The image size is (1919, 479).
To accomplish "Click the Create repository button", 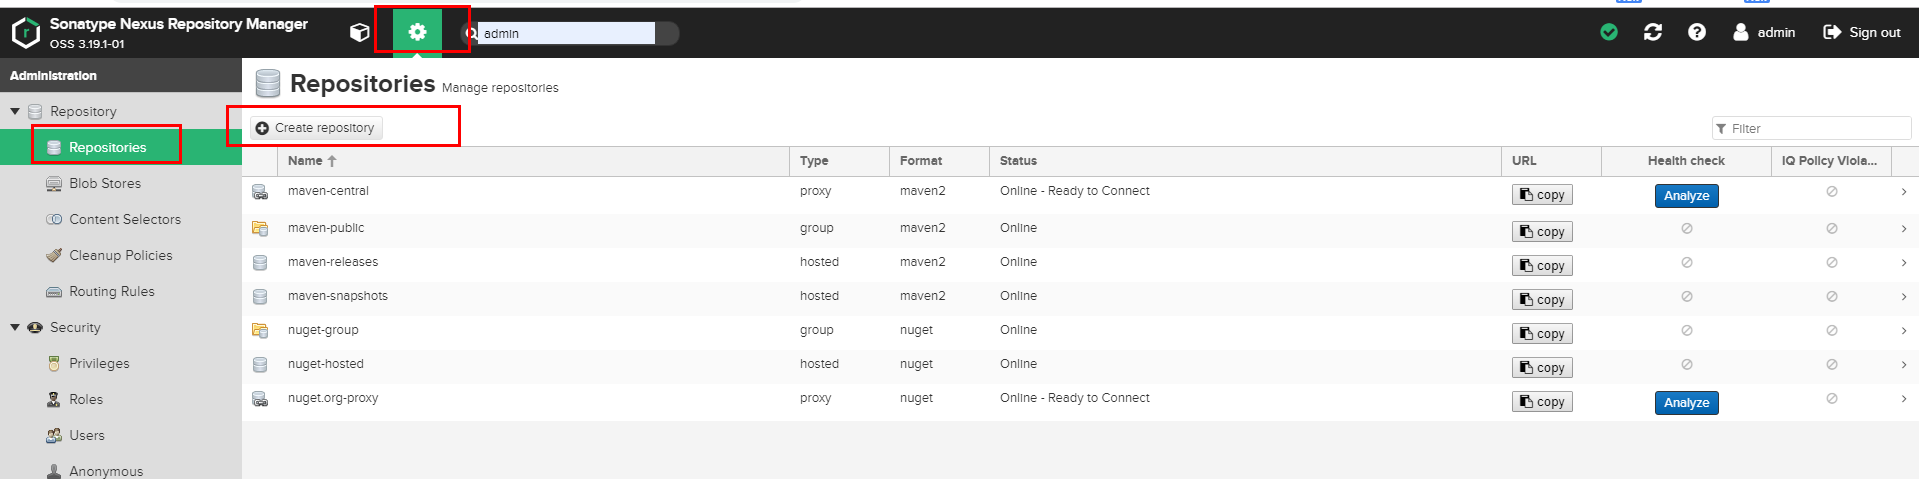I will 316,128.
